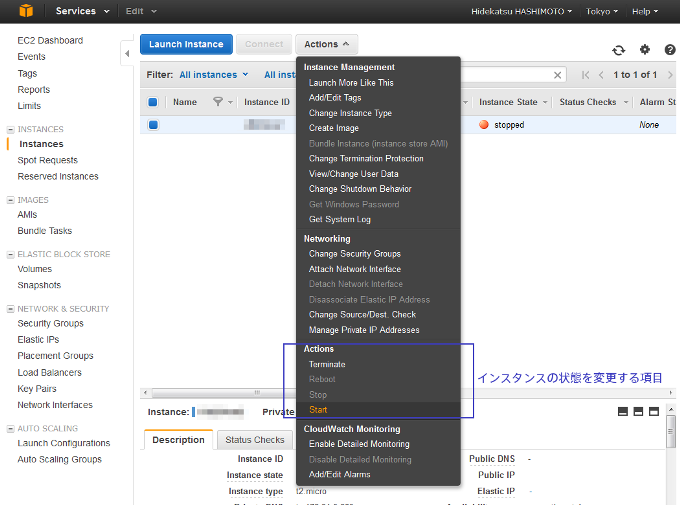
Task: Open Volumes in sidebar
Action: coord(35,269)
